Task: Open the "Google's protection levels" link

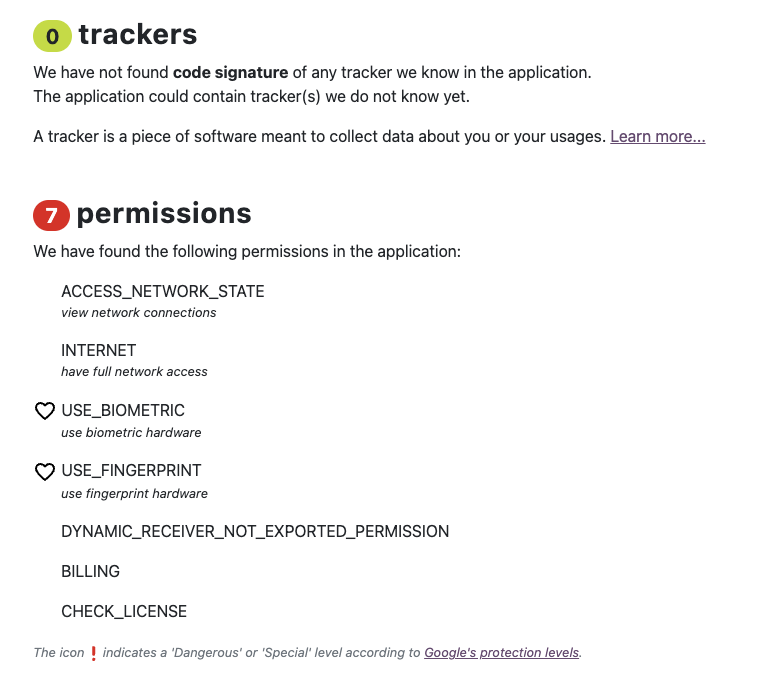Action: (x=501, y=653)
